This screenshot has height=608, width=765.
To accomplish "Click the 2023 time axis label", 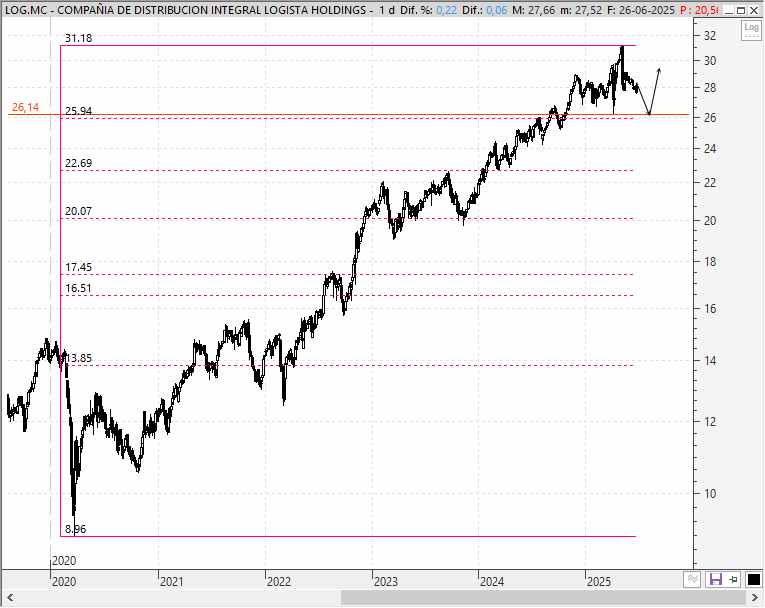I will (386, 582).
